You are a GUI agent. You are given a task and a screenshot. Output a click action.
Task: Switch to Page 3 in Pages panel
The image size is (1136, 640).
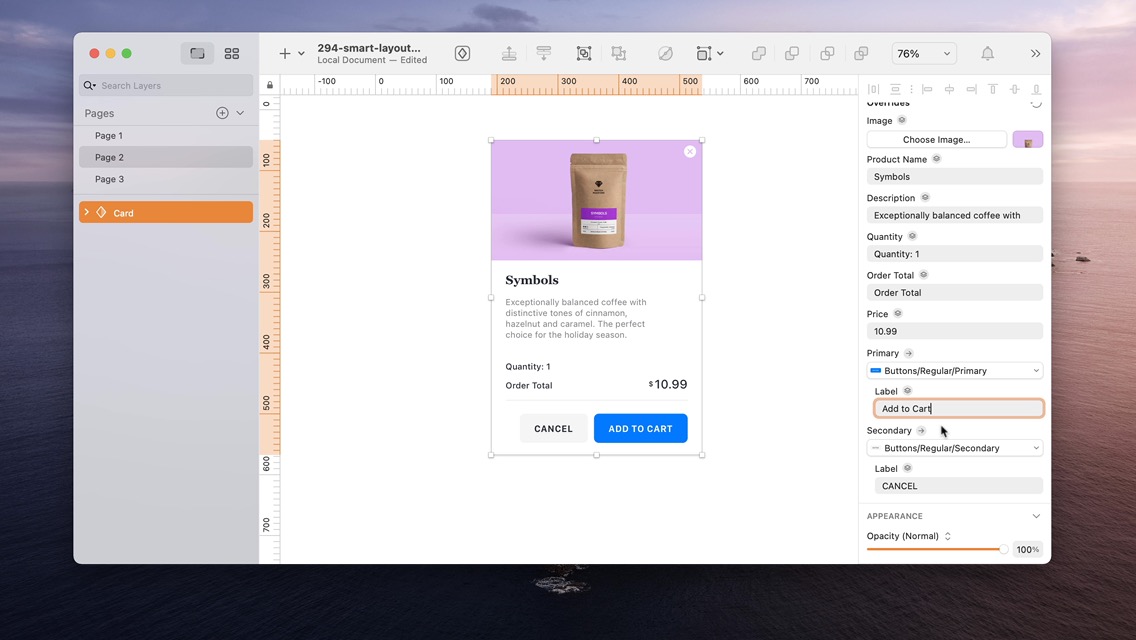pos(109,179)
